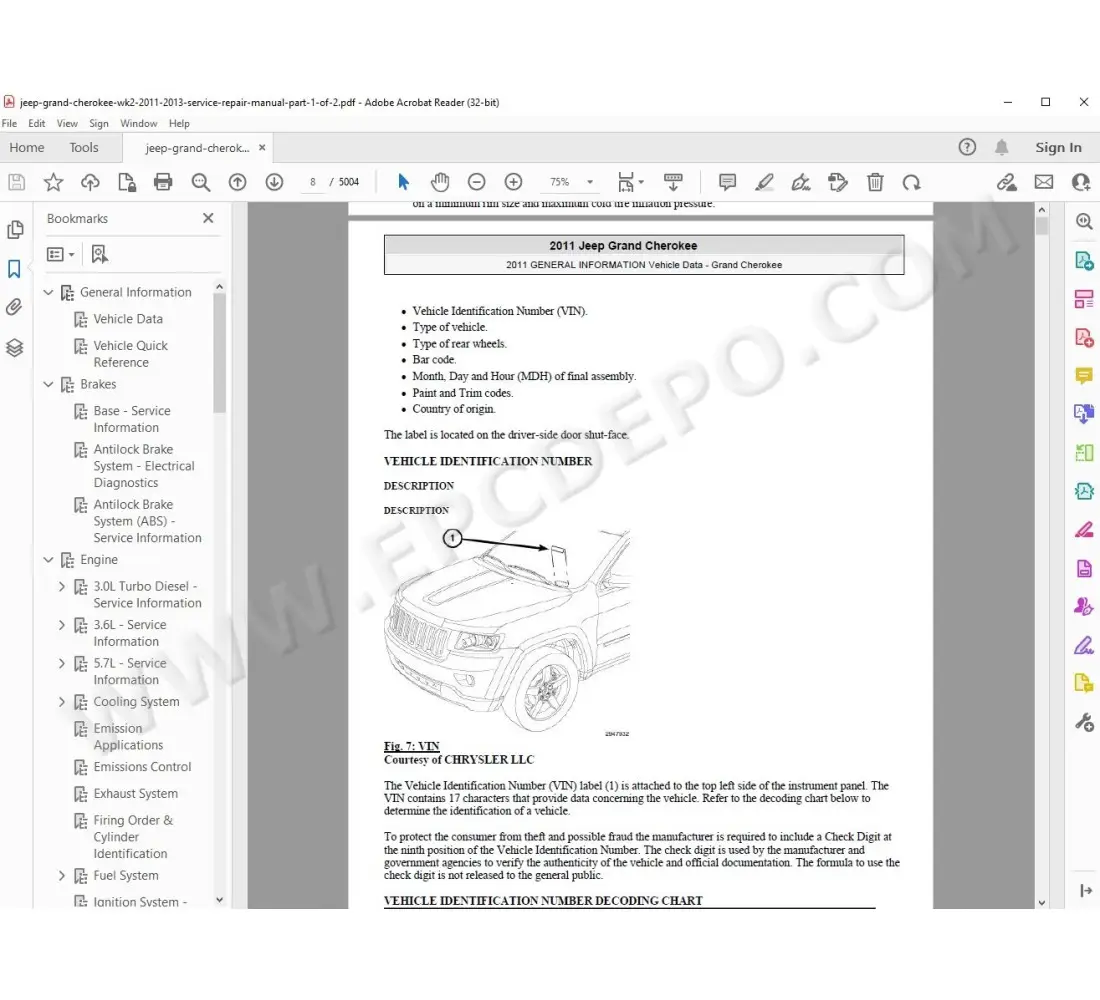Open the zoom level dropdown
The height and width of the screenshot is (1000, 1100).
point(589,182)
